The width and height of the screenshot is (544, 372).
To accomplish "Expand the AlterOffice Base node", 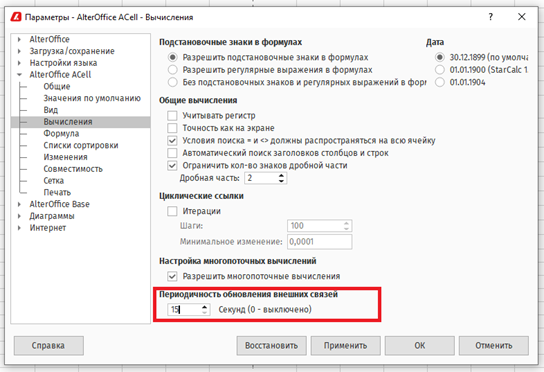I will coord(19,204).
